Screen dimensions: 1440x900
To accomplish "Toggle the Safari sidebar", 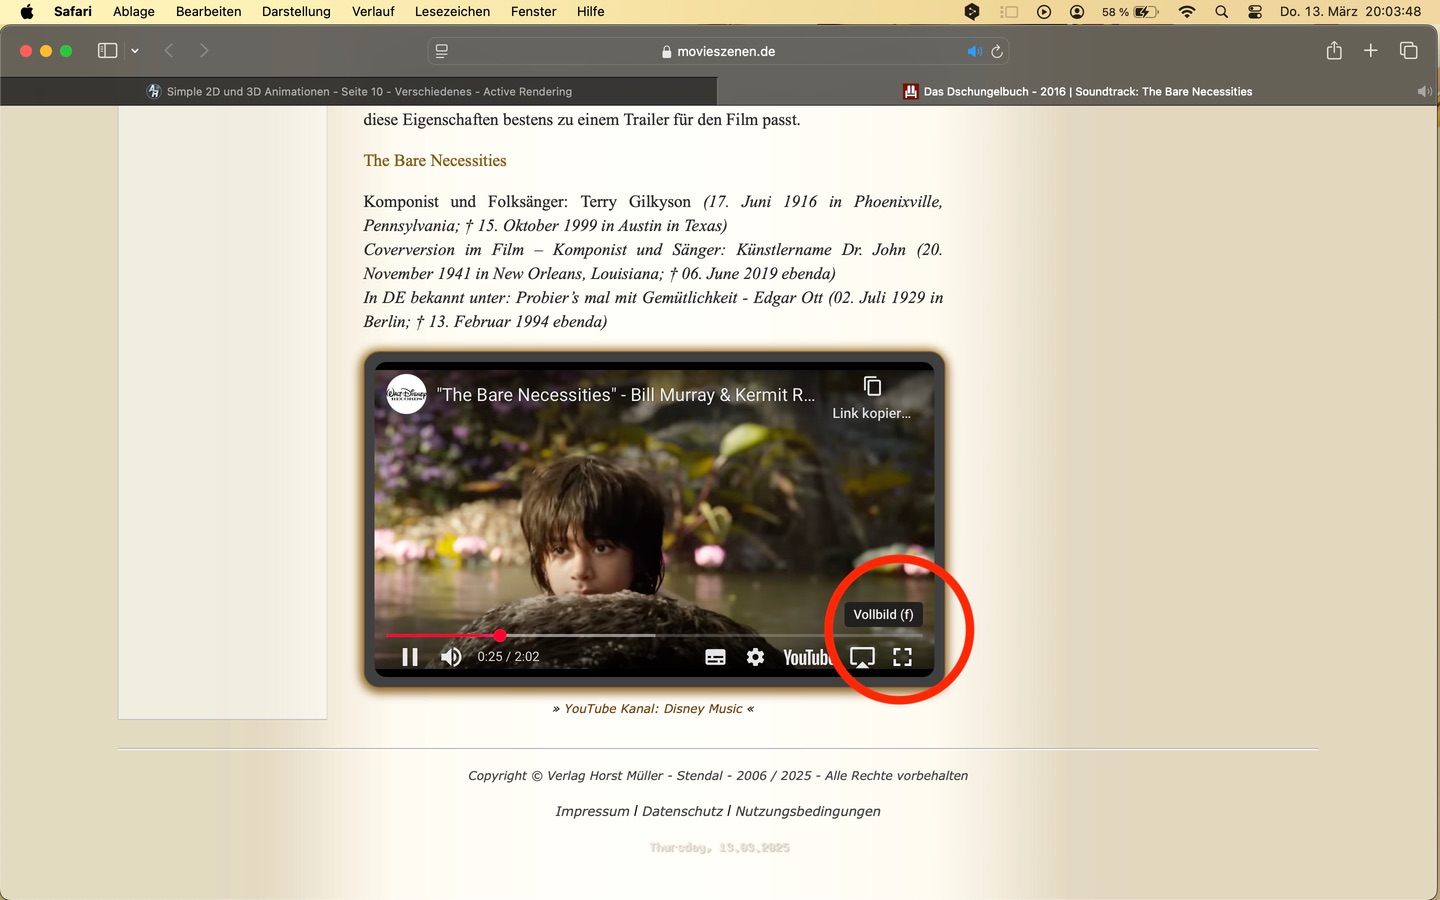I will point(107,51).
